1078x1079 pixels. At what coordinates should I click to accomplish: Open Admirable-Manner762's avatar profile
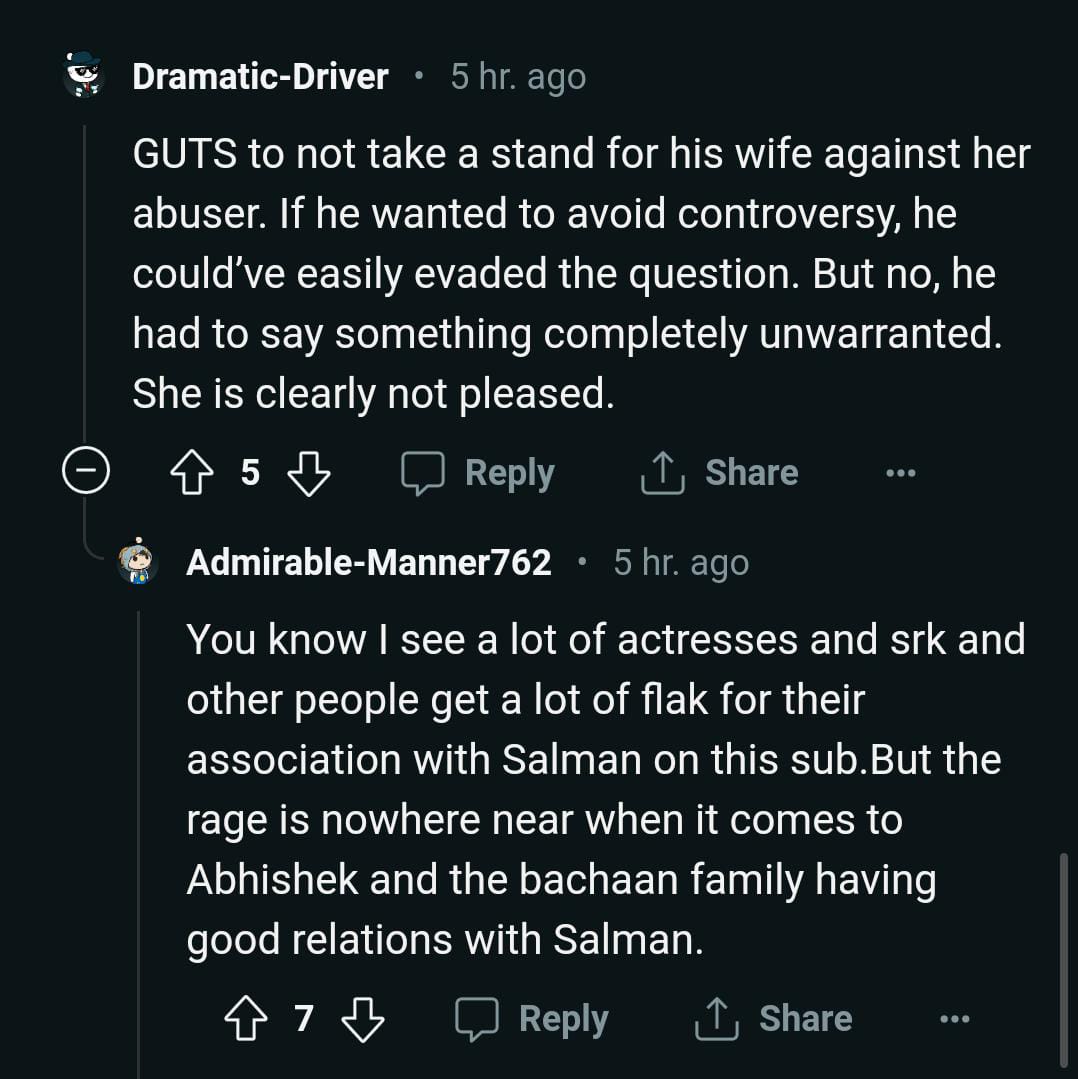click(138, 563)
